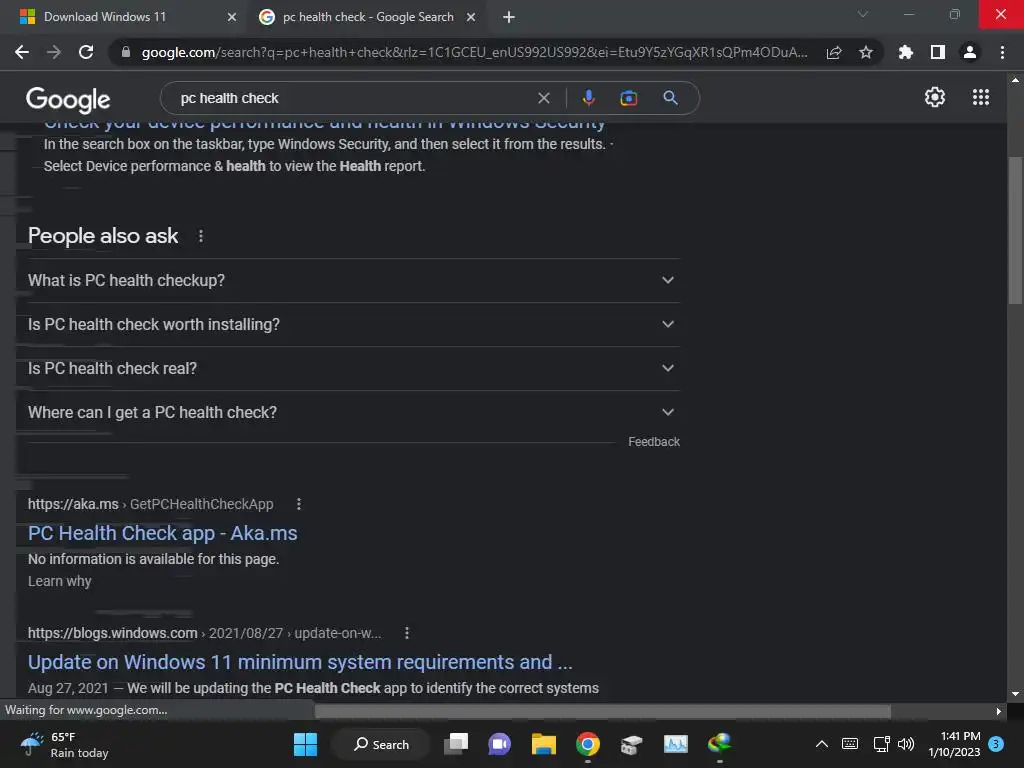Open a new browser tab

pos(509,17)
